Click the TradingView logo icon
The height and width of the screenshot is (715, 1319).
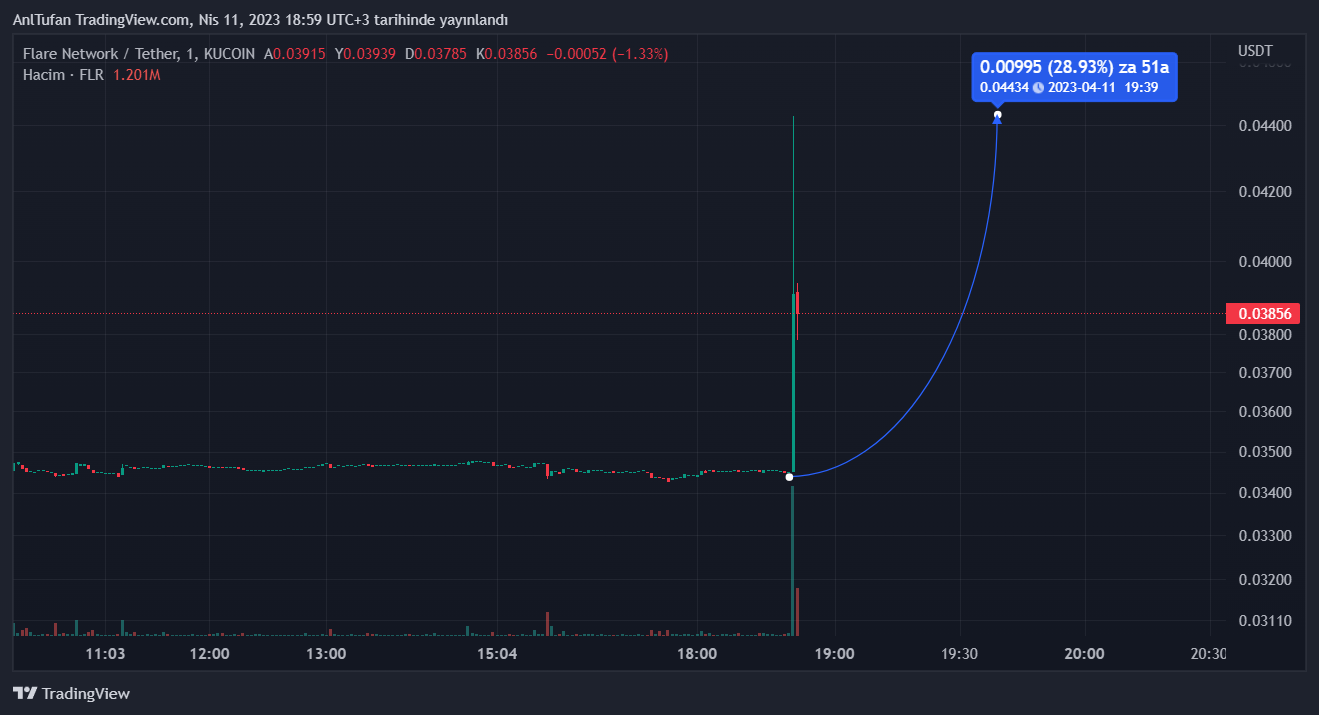coord(25,693)
